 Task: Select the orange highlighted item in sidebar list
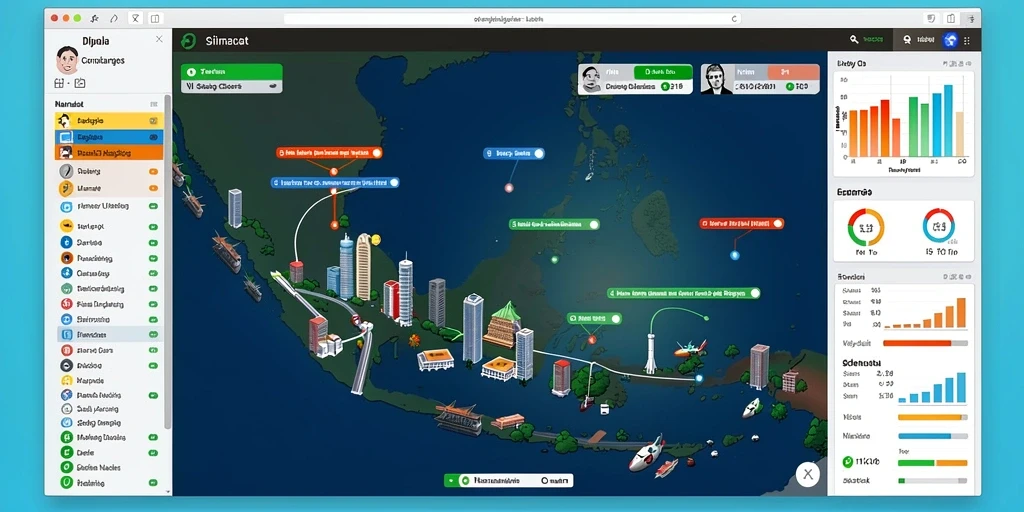pos(108,153)
